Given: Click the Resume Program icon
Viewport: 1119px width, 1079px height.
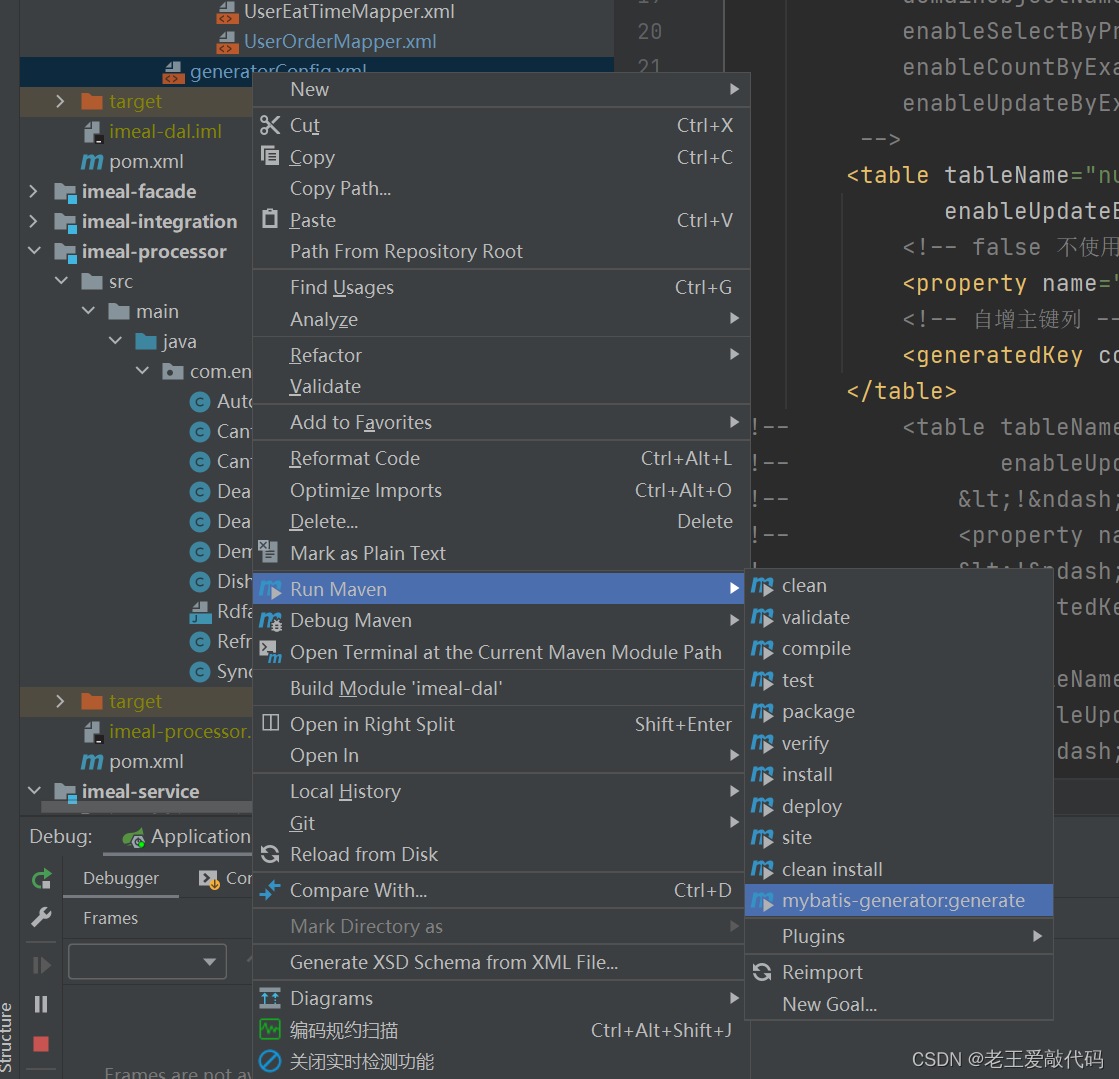Looking at the screenshot, I should point(41,966).
